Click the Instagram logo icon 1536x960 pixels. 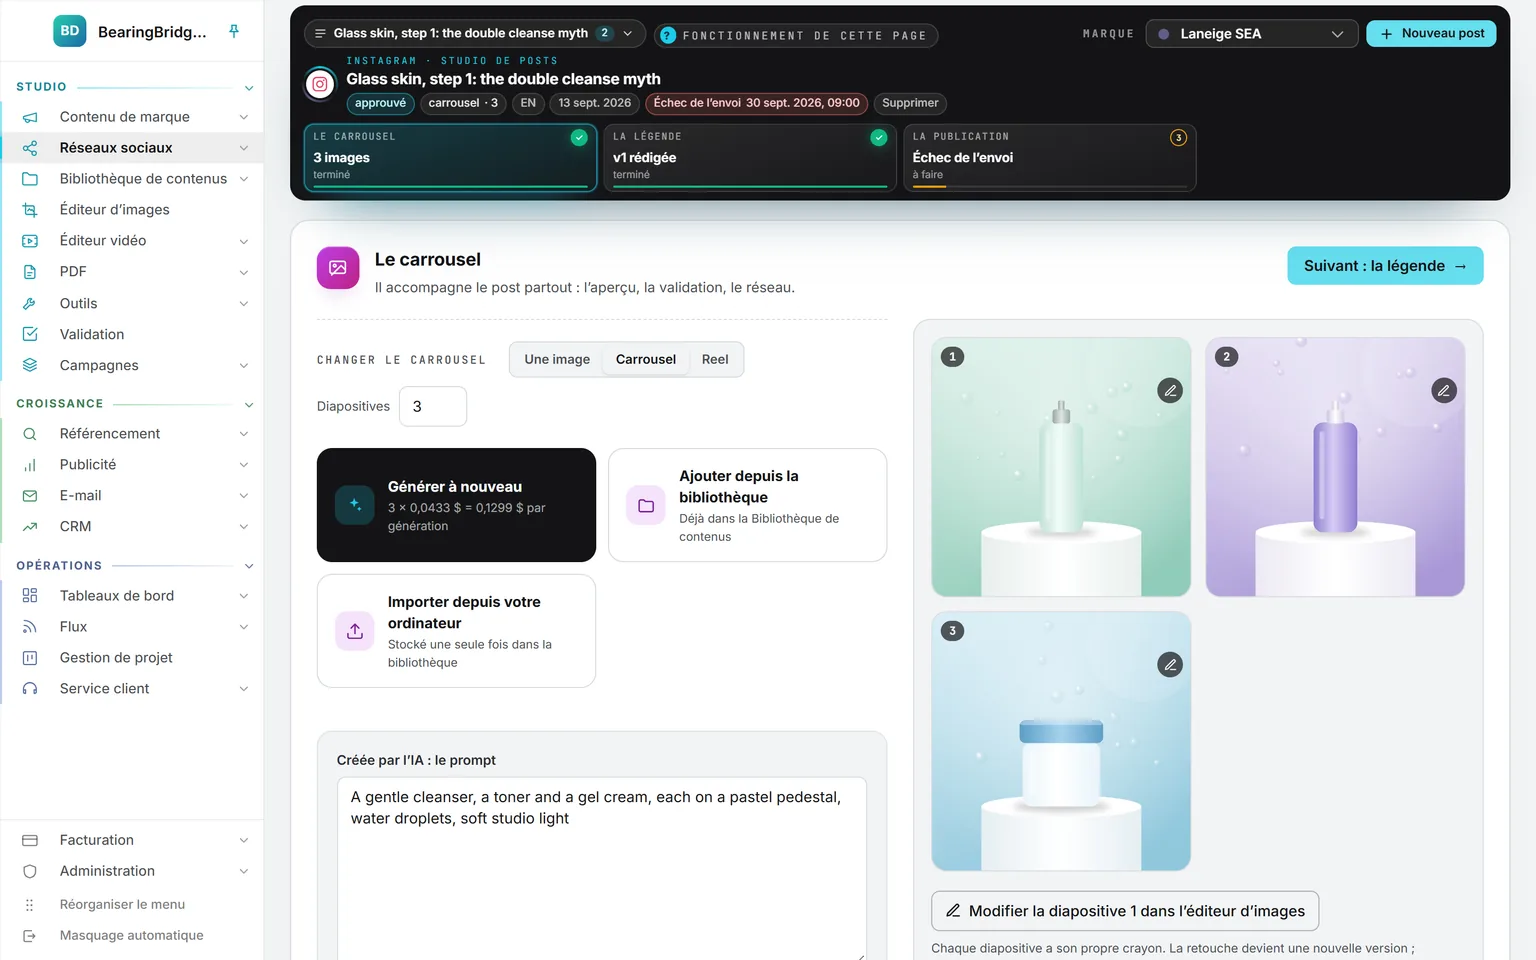320,84
